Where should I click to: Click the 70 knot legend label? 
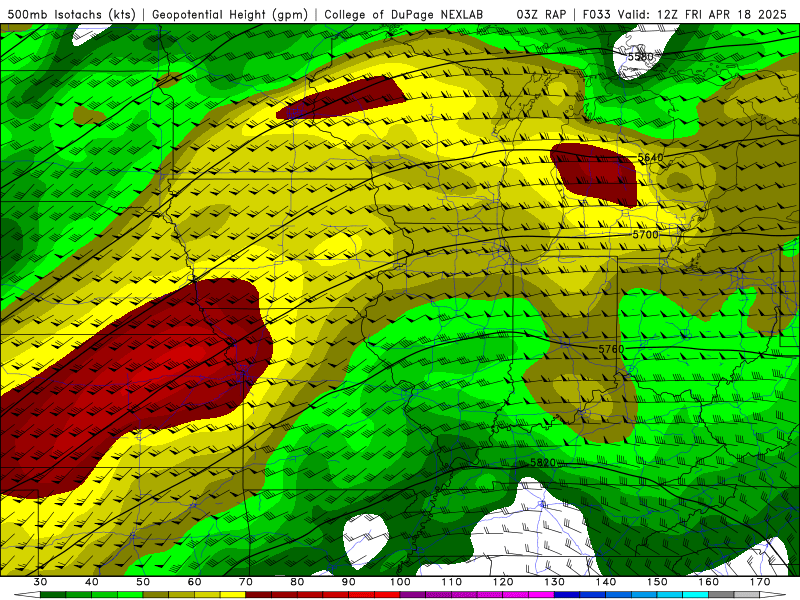[x=246, y=582]
